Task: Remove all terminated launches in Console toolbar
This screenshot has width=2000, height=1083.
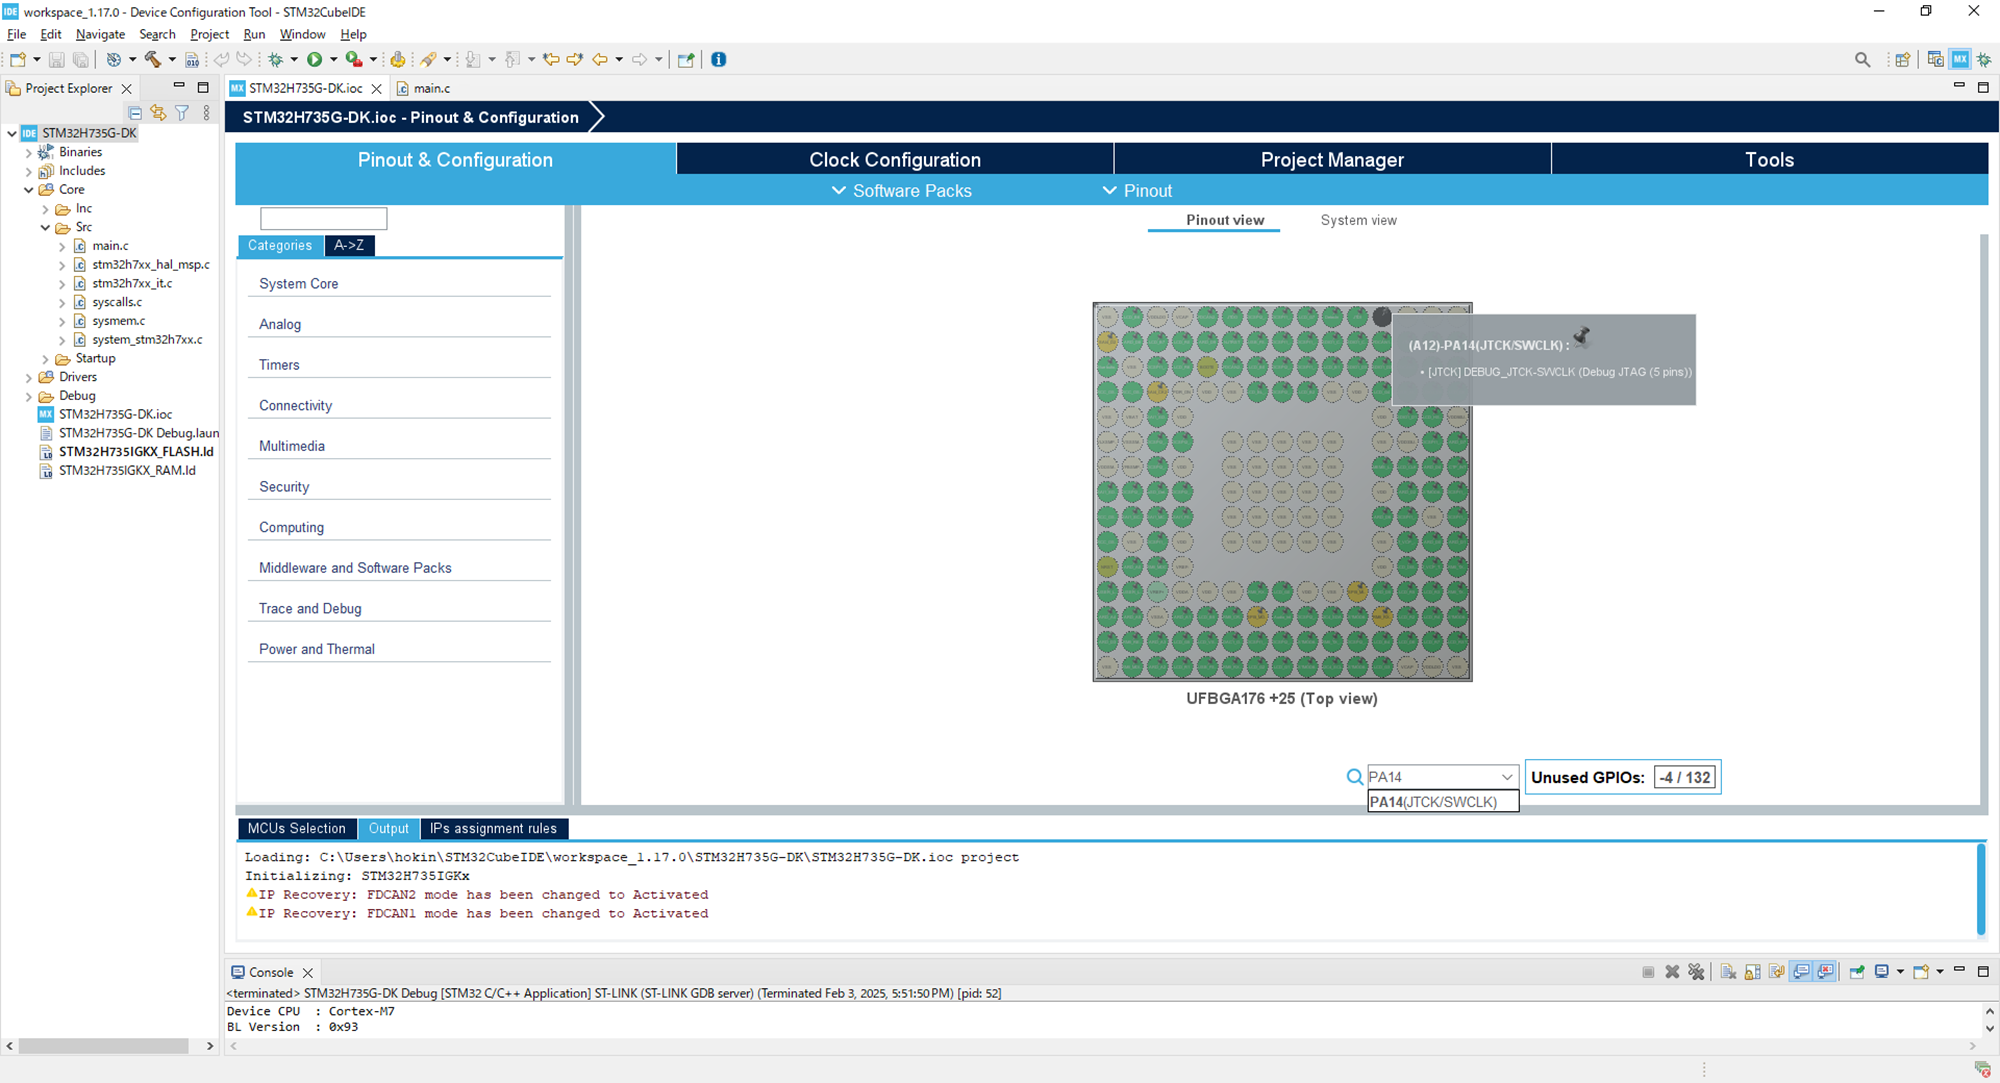Action: point(1697,971)
